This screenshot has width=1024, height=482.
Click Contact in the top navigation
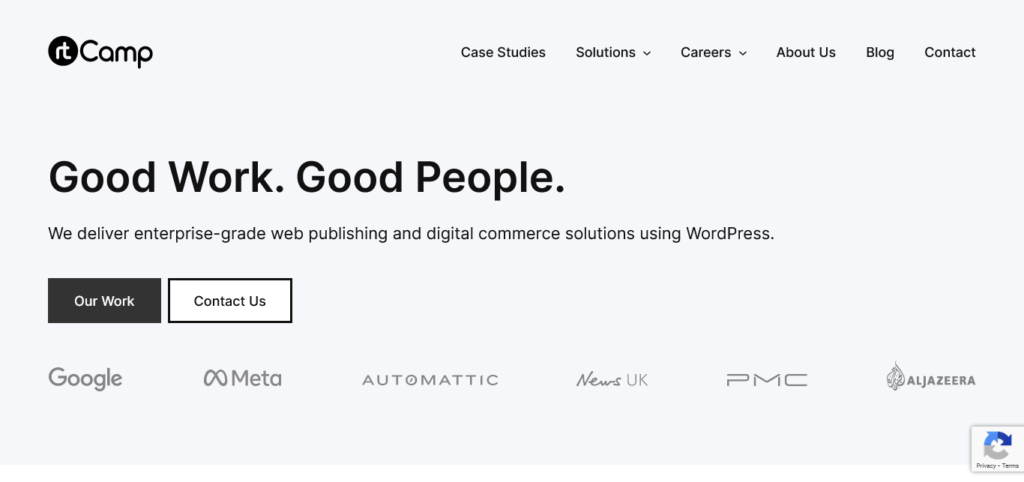[x=949, y=52]
